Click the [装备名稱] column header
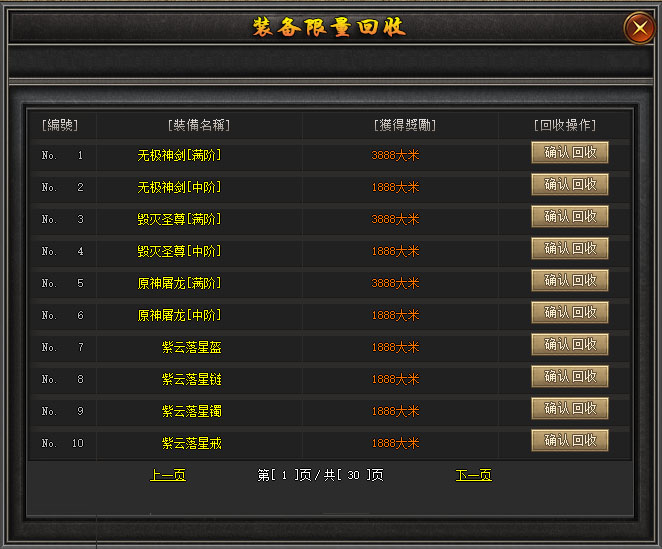 pos(199,125)
